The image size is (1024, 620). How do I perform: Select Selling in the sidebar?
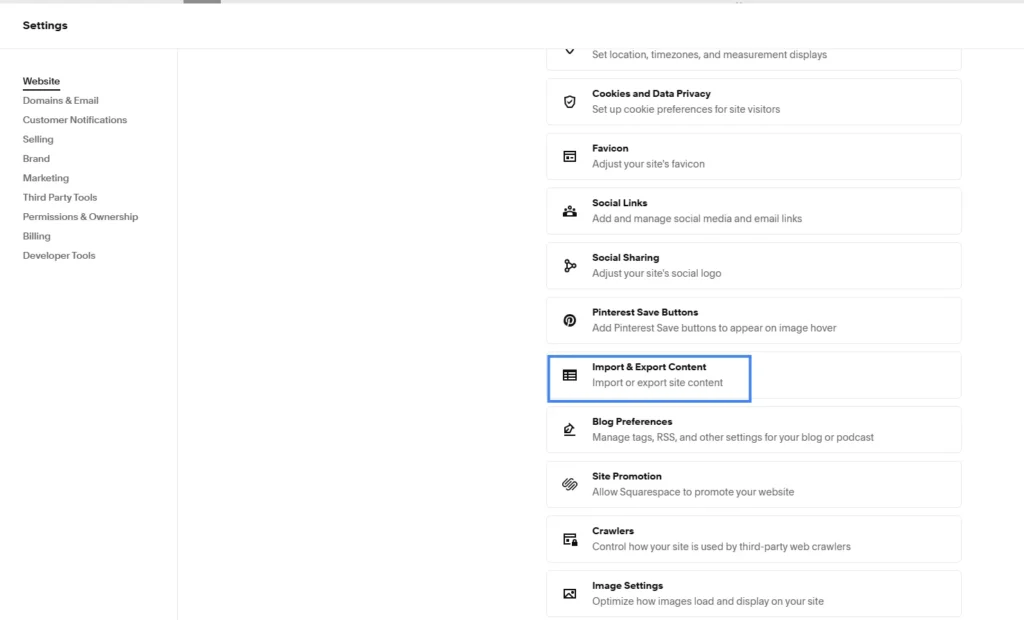[x=38, y=139]
